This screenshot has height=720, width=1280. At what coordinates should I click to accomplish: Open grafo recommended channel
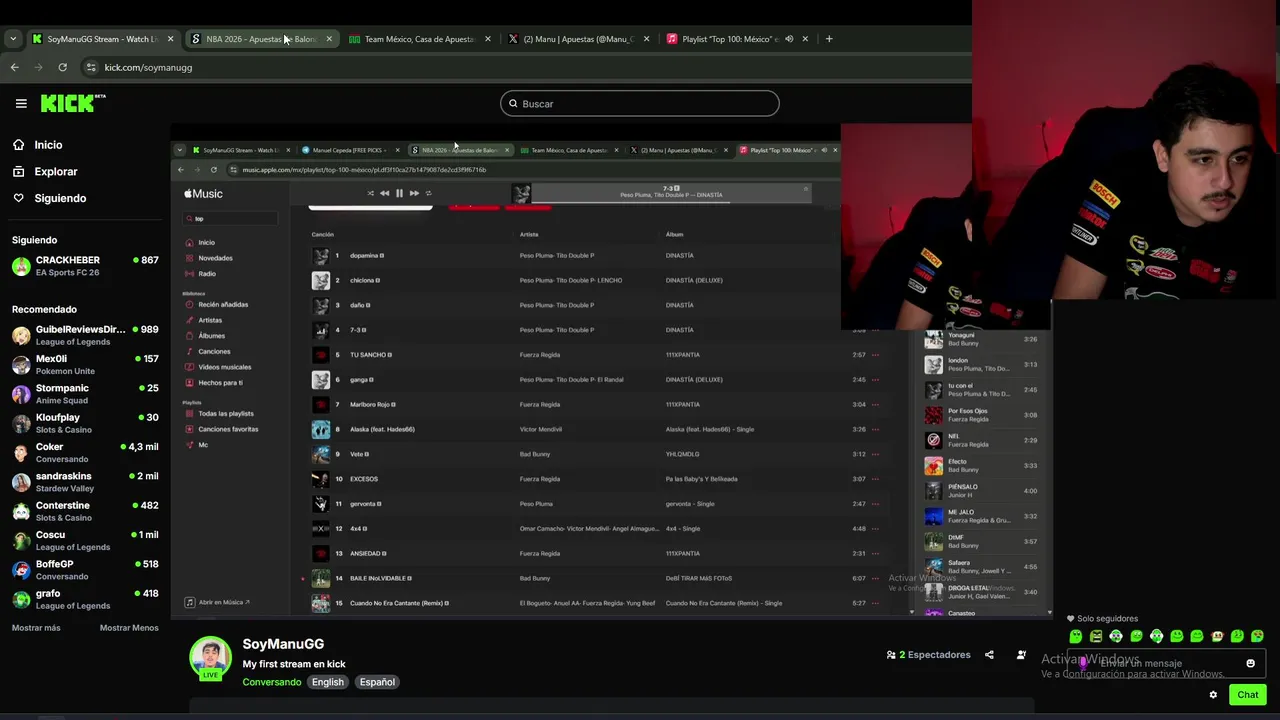(x=85, y=599)
